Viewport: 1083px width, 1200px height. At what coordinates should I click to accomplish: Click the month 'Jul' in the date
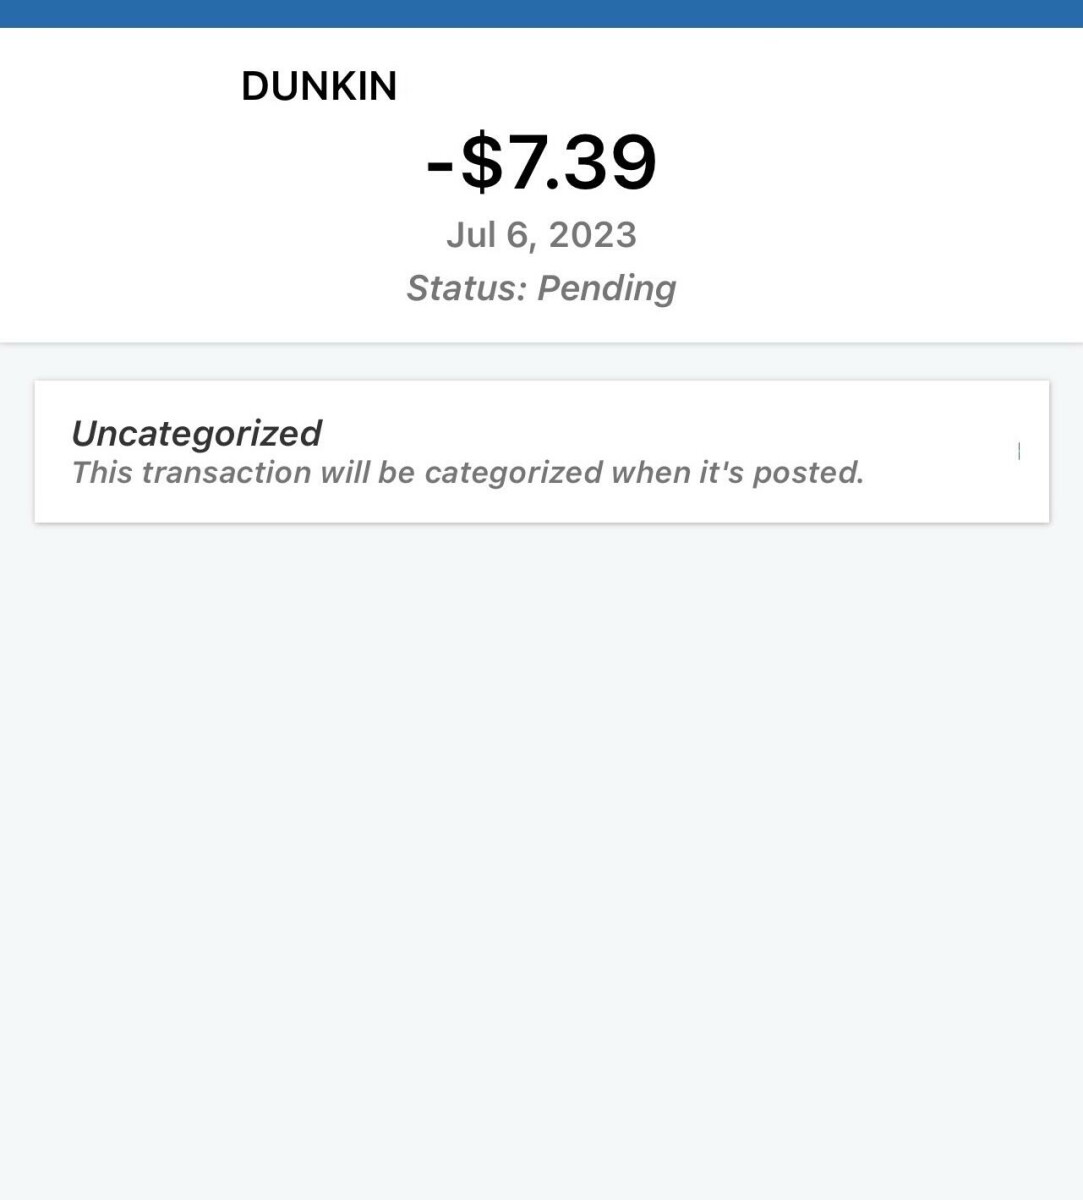(x=471, y=235)
